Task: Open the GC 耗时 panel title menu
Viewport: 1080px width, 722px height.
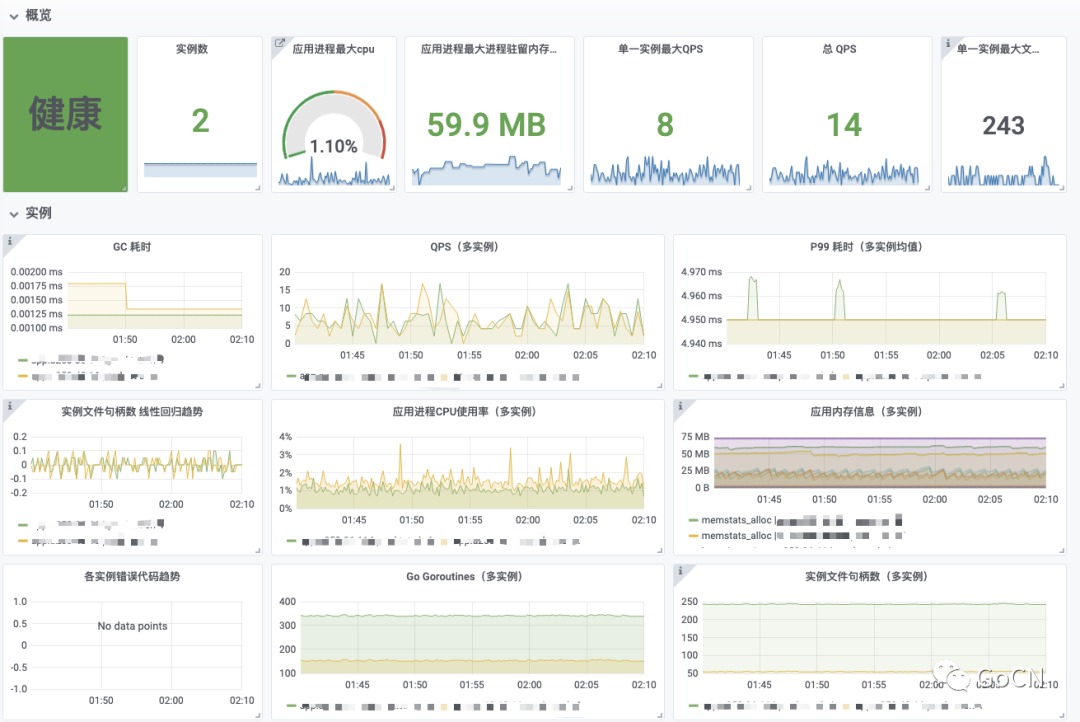Action: click(132, 247)
